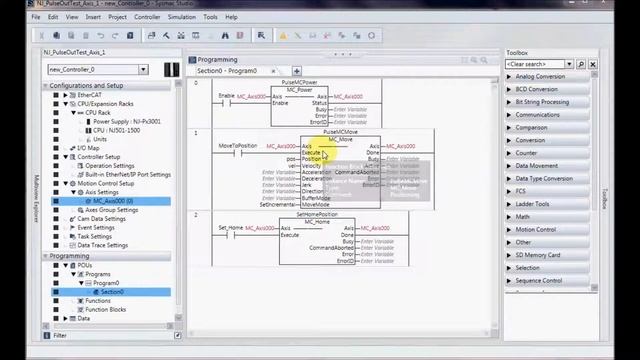Click the Delete trash toolbar icon
This screenshot has height=360, width=640.
86,36
